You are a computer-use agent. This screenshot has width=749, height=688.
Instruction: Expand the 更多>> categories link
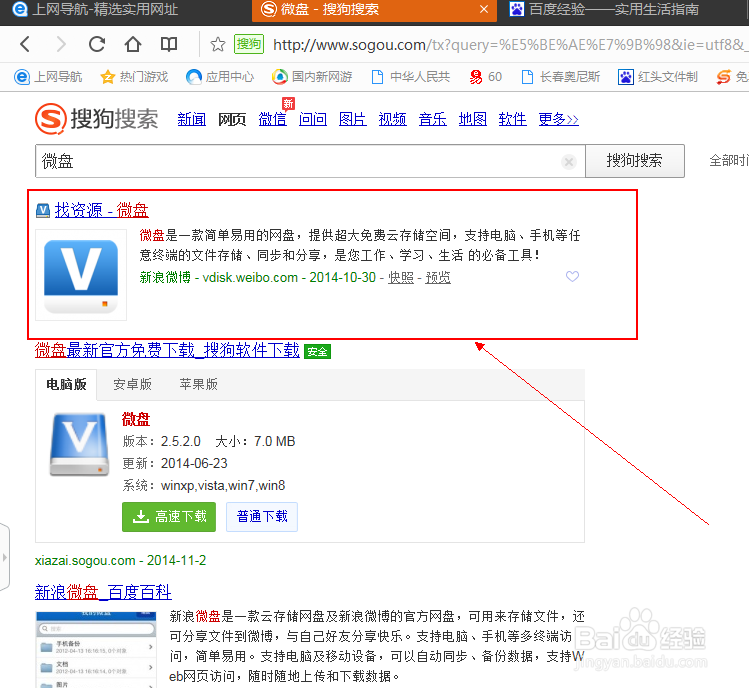pos(558,119)
